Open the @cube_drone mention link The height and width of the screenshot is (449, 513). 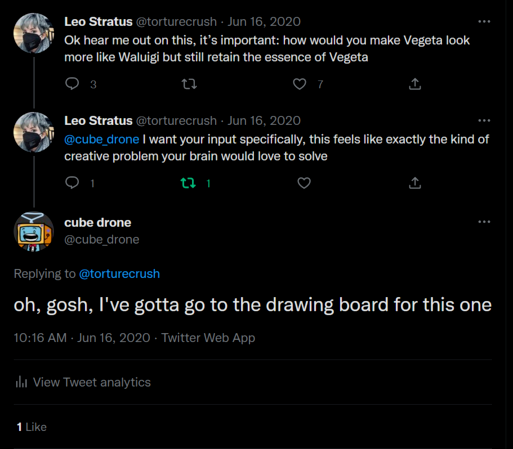click(102, 139)
